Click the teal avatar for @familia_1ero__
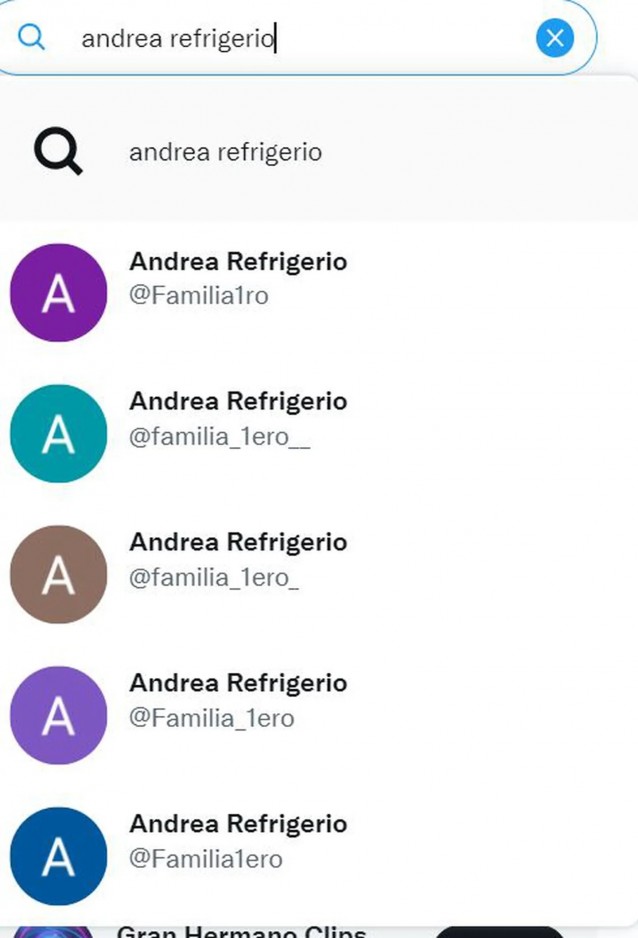Viewport: 638px width, 938px height. (x=58, y=433)
